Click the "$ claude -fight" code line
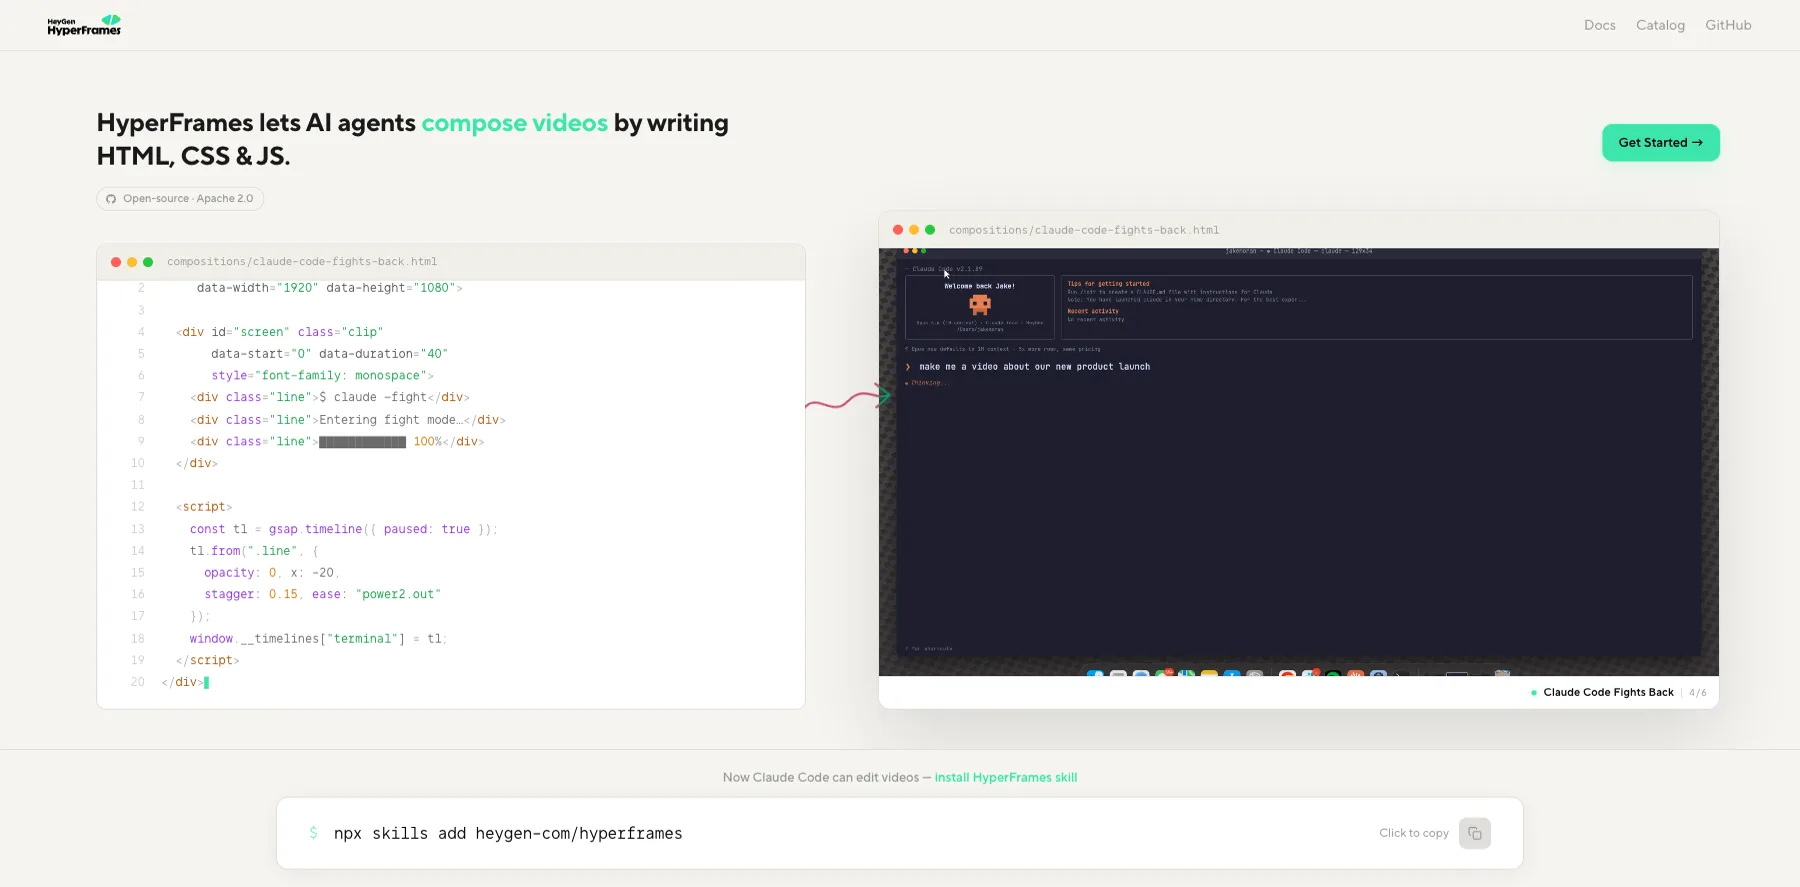1800x887 pixels. 330,398
